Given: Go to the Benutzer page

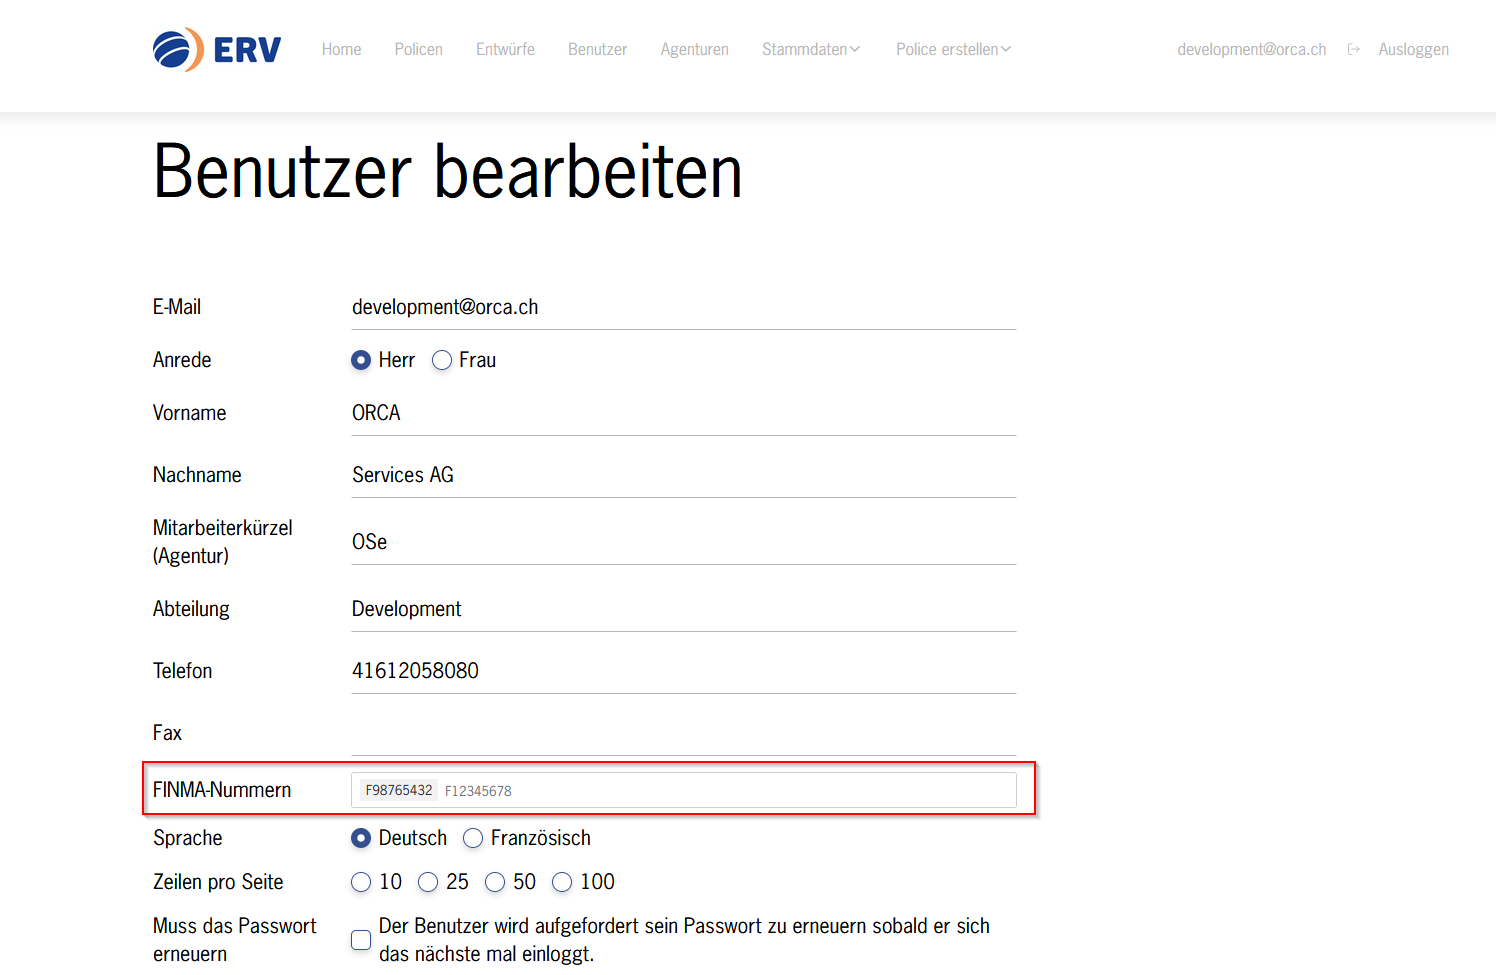Looking at the screenshot, I should pos(597,50).
